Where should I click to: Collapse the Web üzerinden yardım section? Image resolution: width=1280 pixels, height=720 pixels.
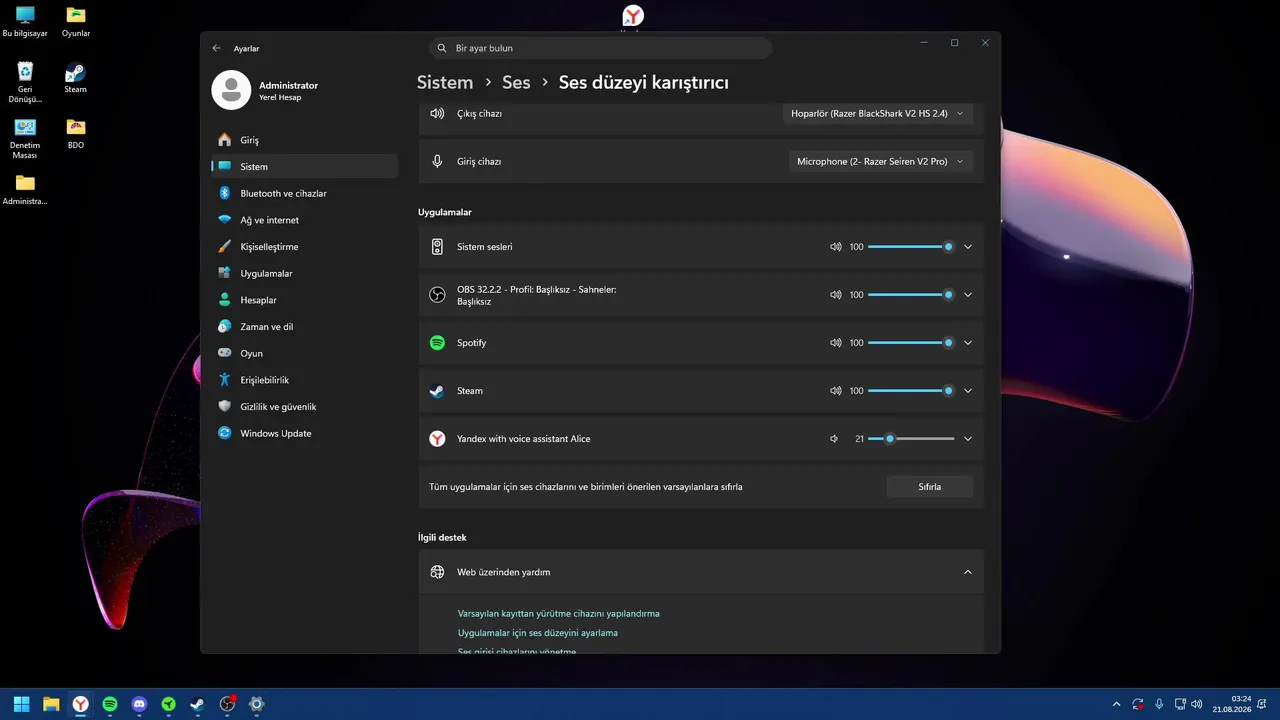pos(968,572)
